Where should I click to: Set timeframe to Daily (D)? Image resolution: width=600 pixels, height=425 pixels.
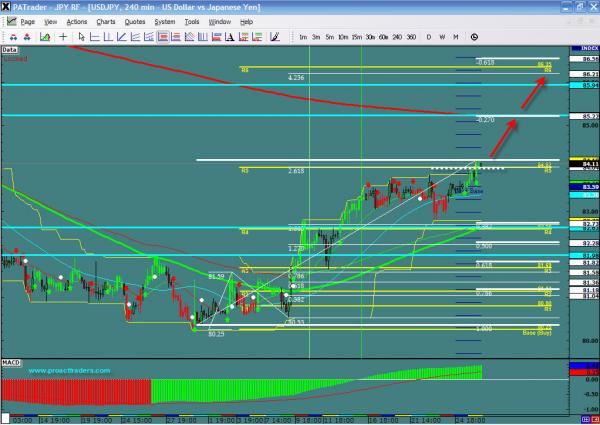pos(429,37)
